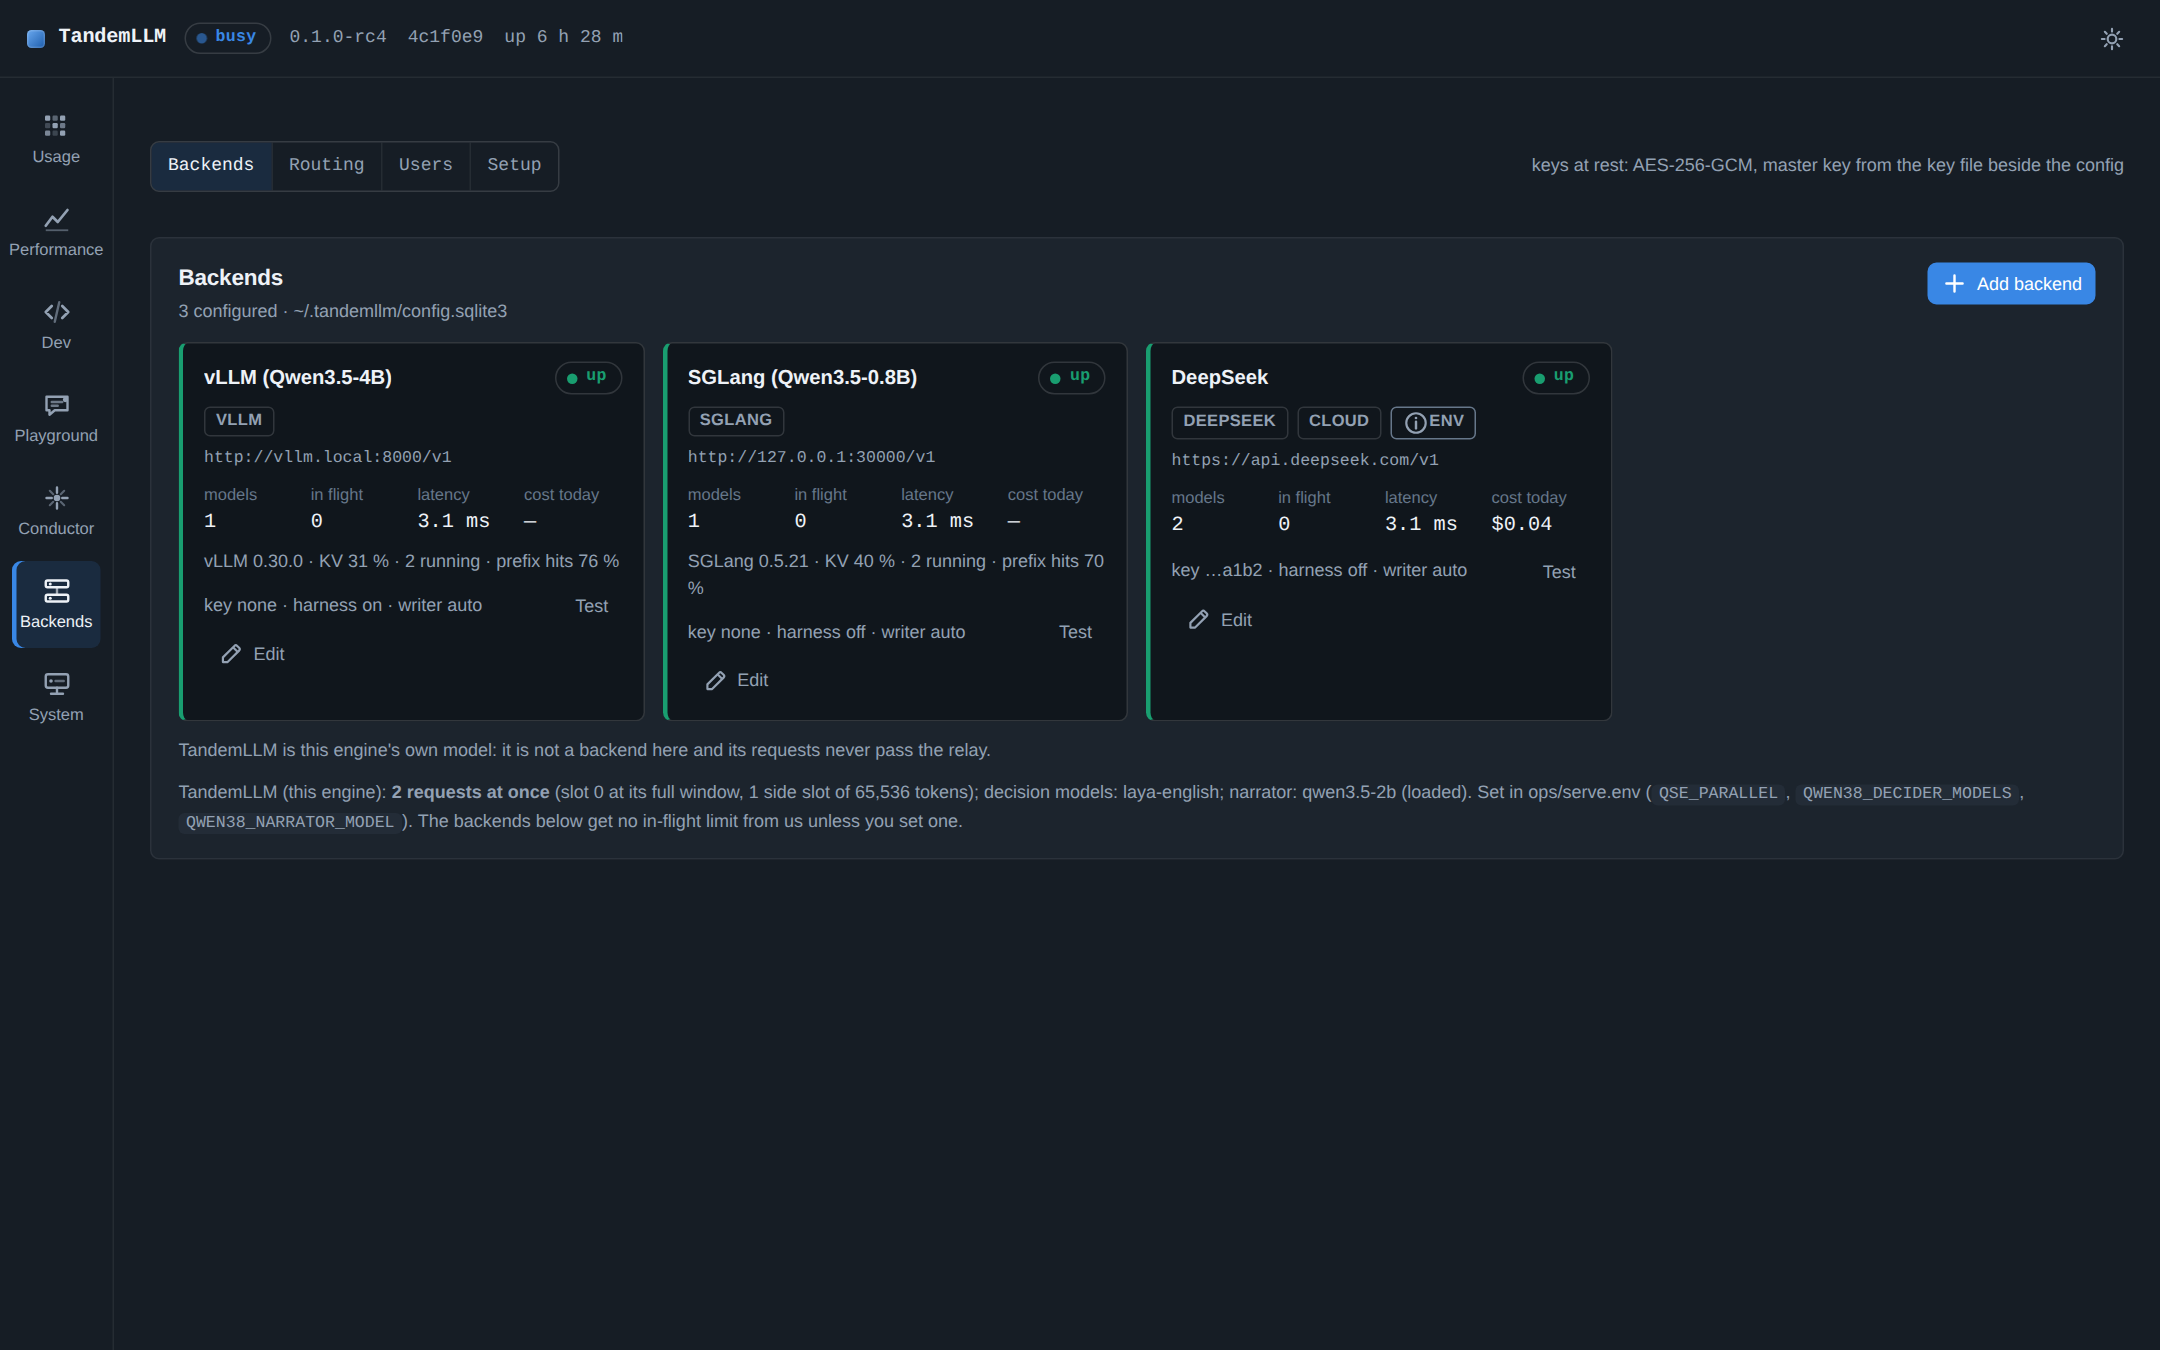Click the QSE_PARALLEL variable name
This screenshot has width=2160, height=1350.
1718,793
